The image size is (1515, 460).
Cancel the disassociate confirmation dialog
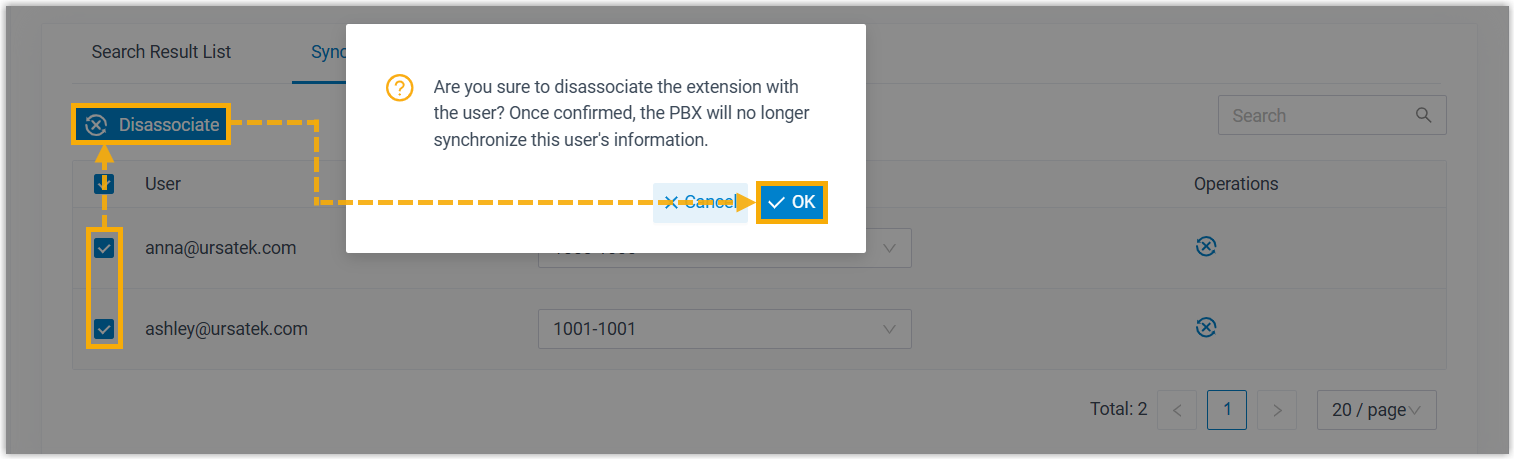[699, 202]
